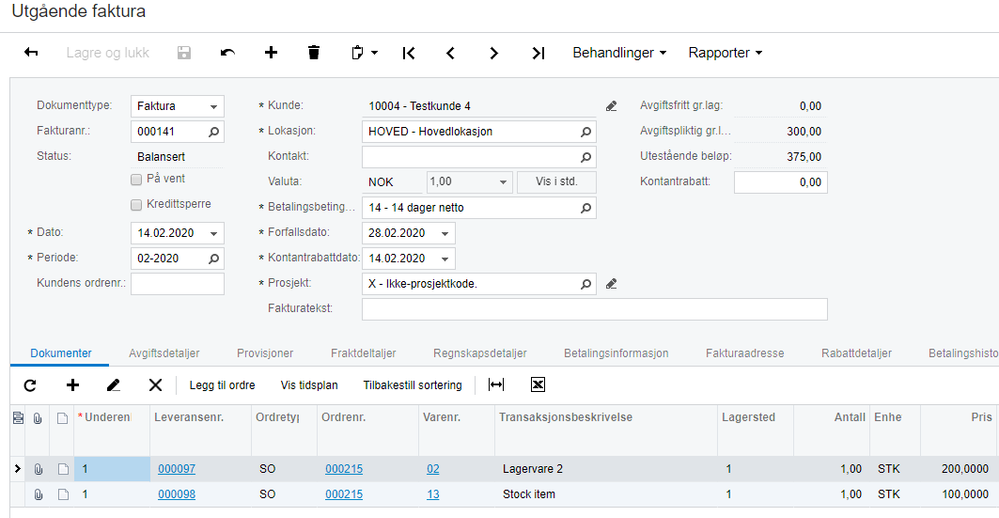Go to first record icon
The width and height of the screenshot is (999, 518).
click(408, 53)
